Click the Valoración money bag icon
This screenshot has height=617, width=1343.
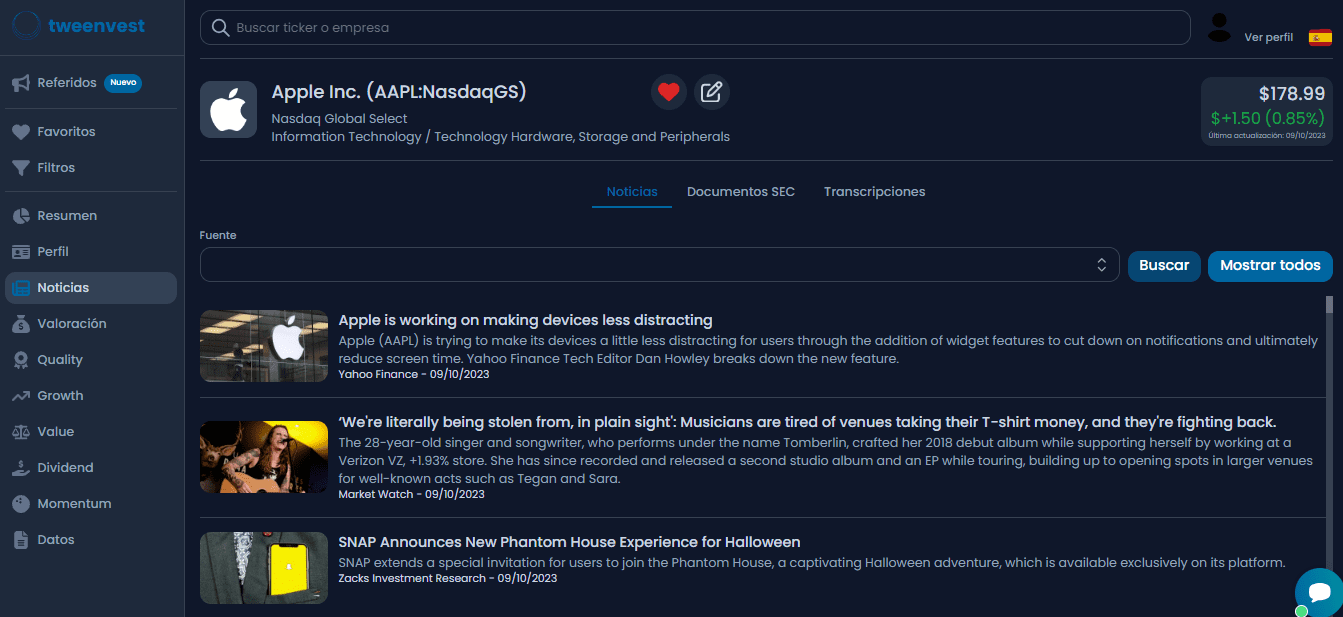click(21, 324)
